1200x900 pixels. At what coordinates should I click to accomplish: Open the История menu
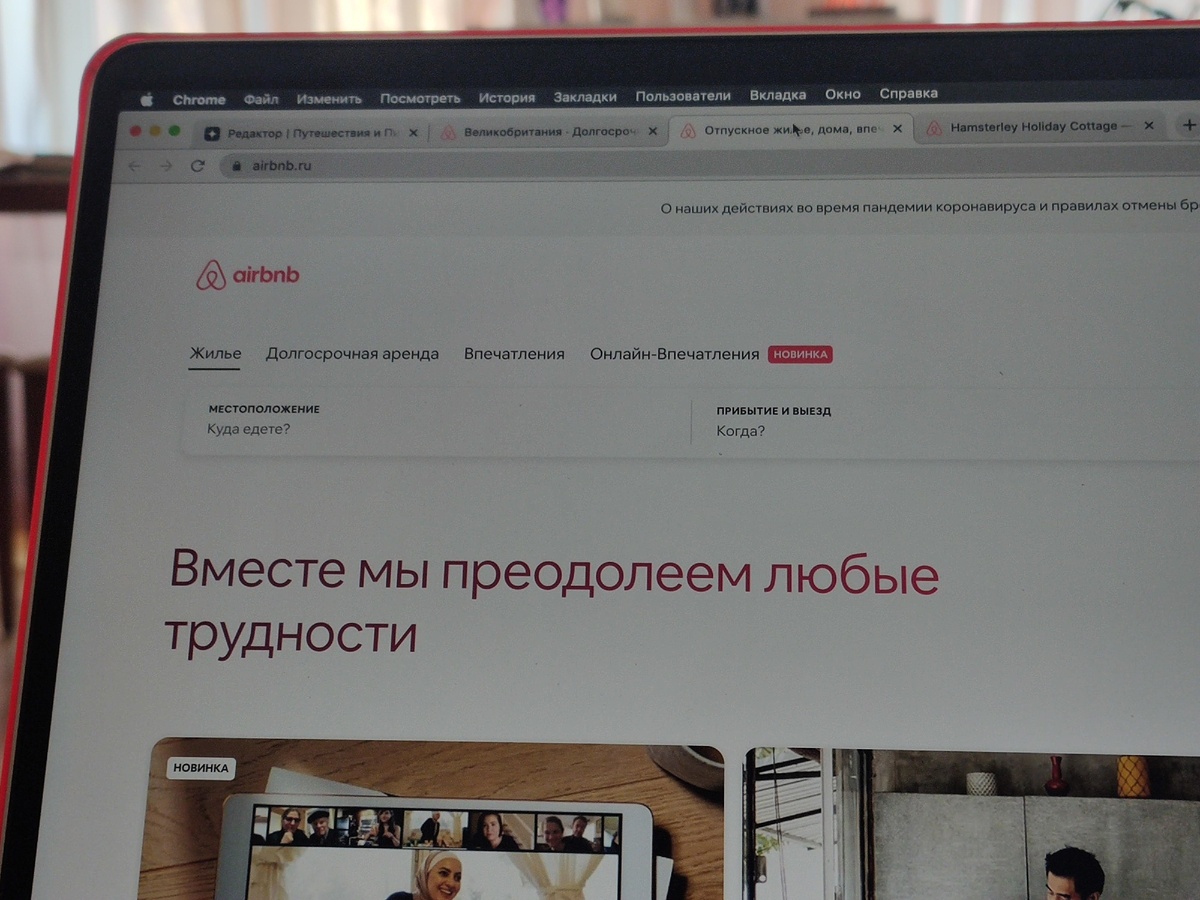click(506, 98)
